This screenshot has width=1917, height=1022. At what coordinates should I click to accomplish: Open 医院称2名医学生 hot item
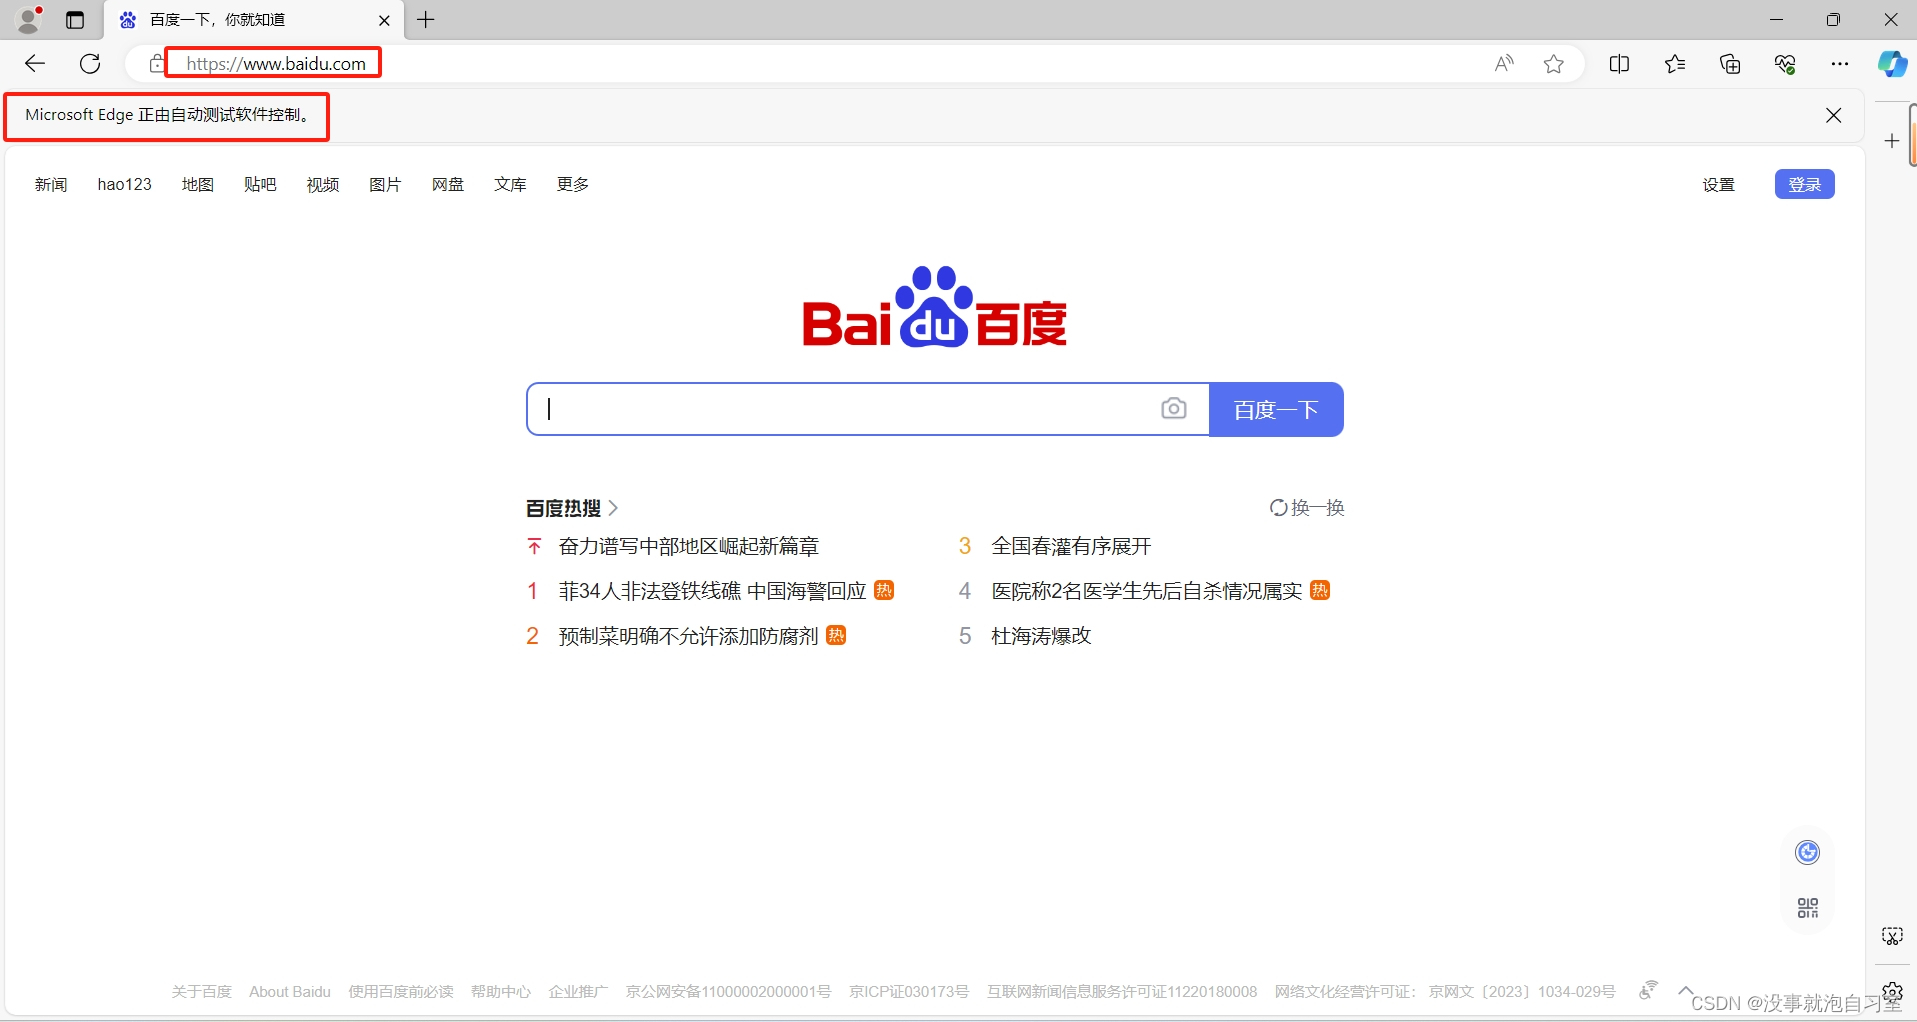pos(1147,591)
